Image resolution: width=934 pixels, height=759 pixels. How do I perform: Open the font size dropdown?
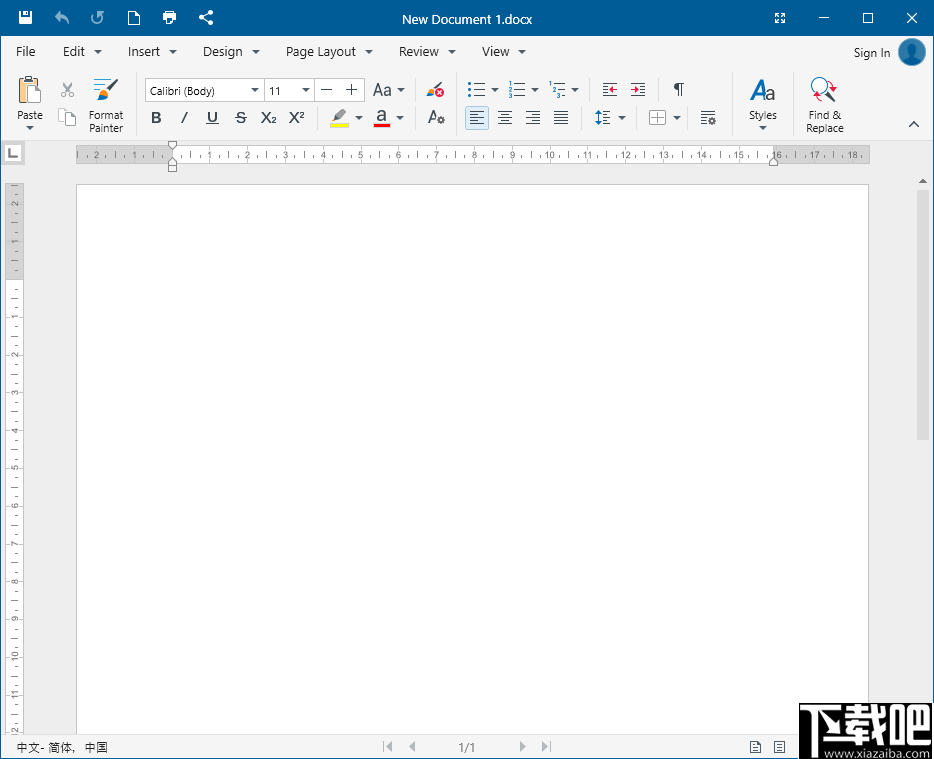tap(305, 89)
